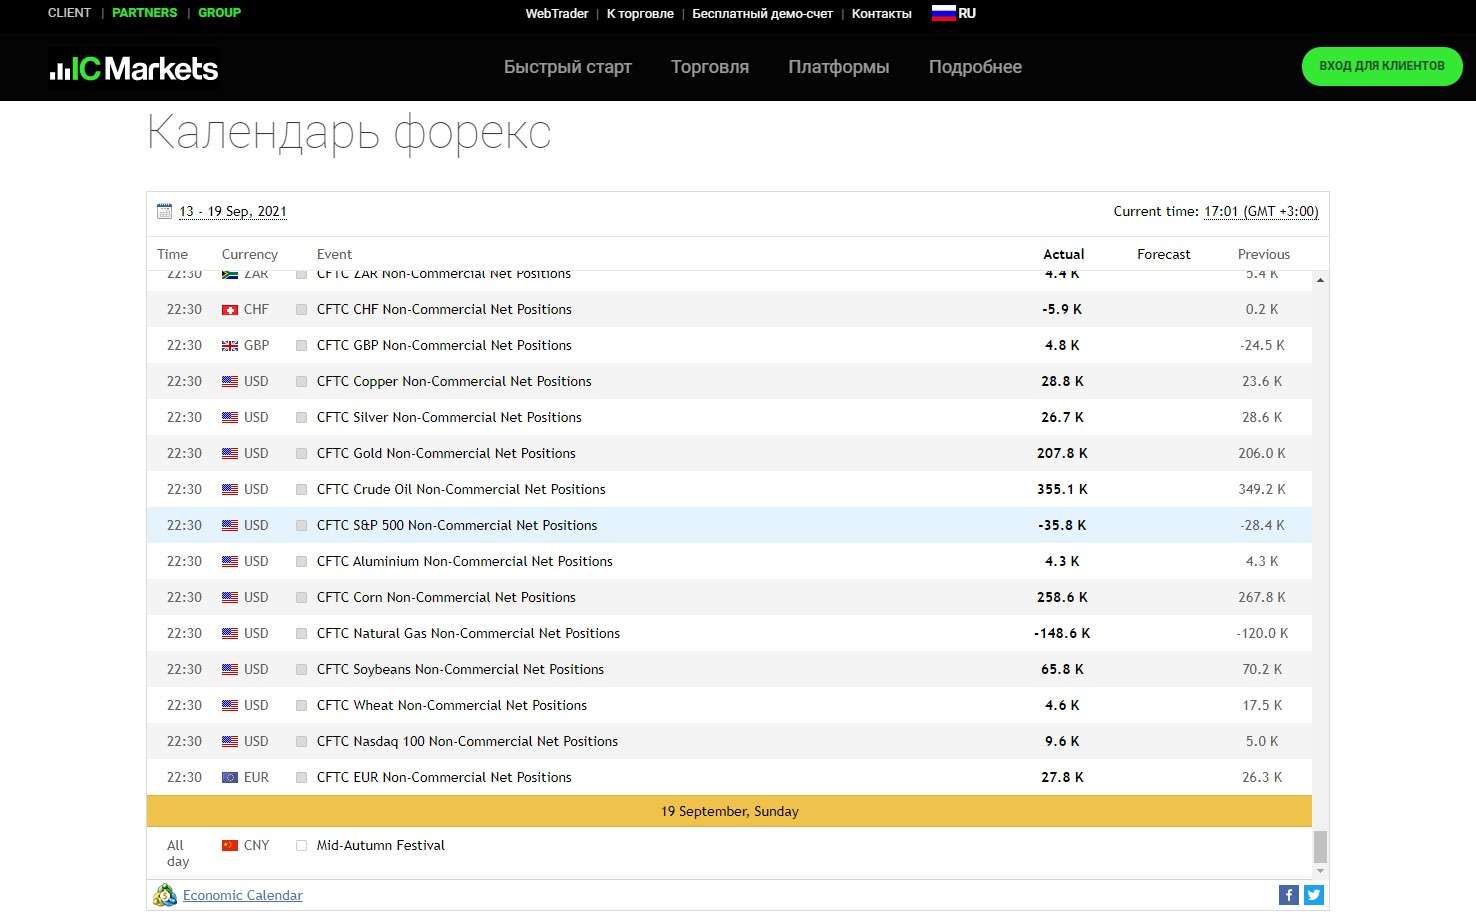Select CFTC Corn Non-Commercial Net Positions event
The image size is (1476, 924).
(x=446, y=597)
